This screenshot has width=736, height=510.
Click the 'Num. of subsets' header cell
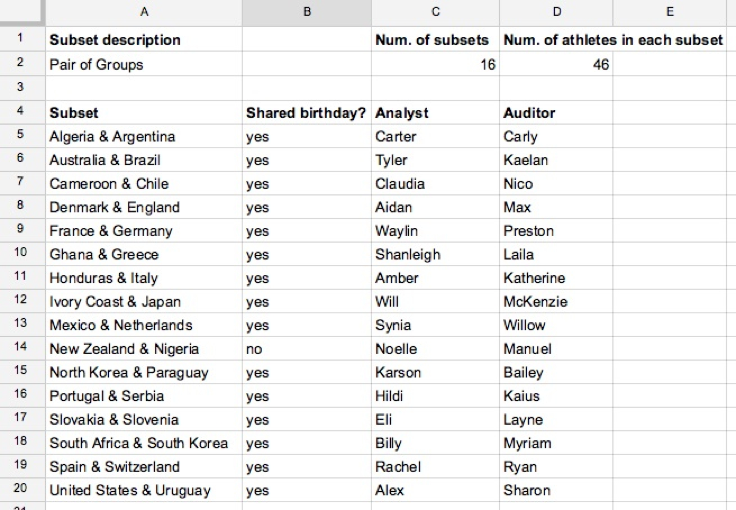[x=432, y=40]
